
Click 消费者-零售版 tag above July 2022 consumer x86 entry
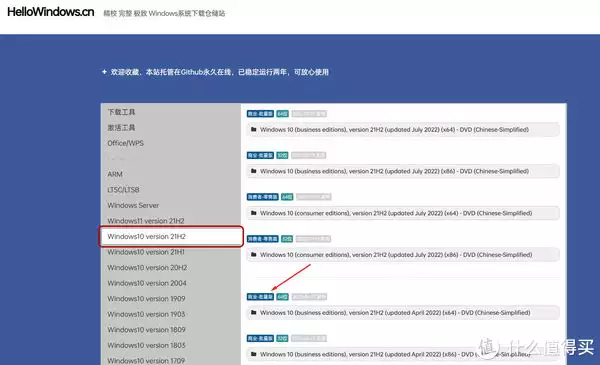[262, 239]
